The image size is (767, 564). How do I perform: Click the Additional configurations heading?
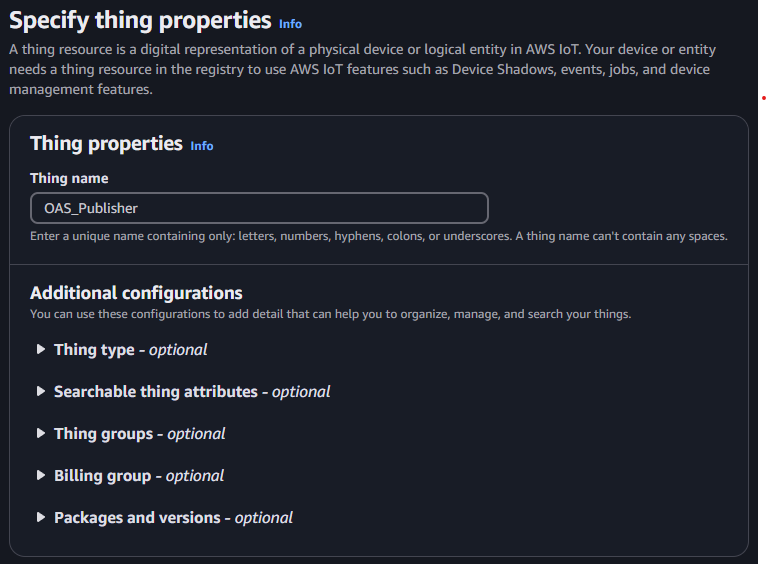click(136, 293)
